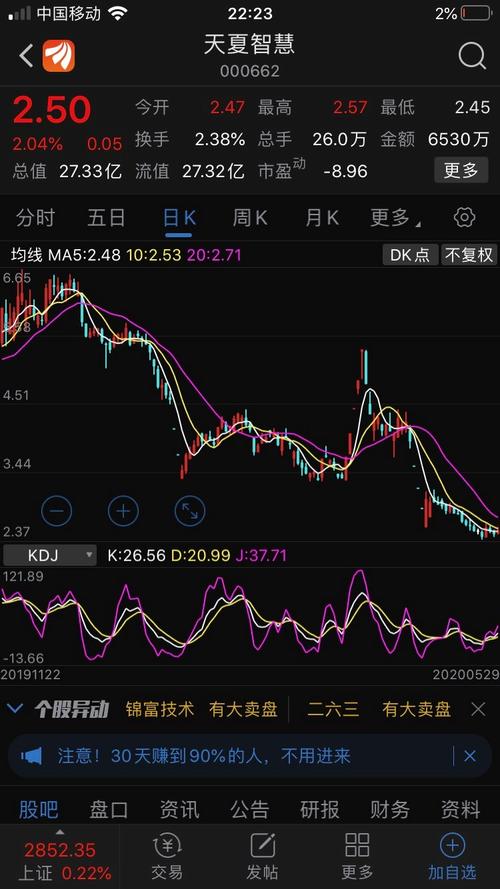Image resolution: width=500 pixels, height=889 pixels.
Task: Open the 资料 tab
Action: [460, 810]
